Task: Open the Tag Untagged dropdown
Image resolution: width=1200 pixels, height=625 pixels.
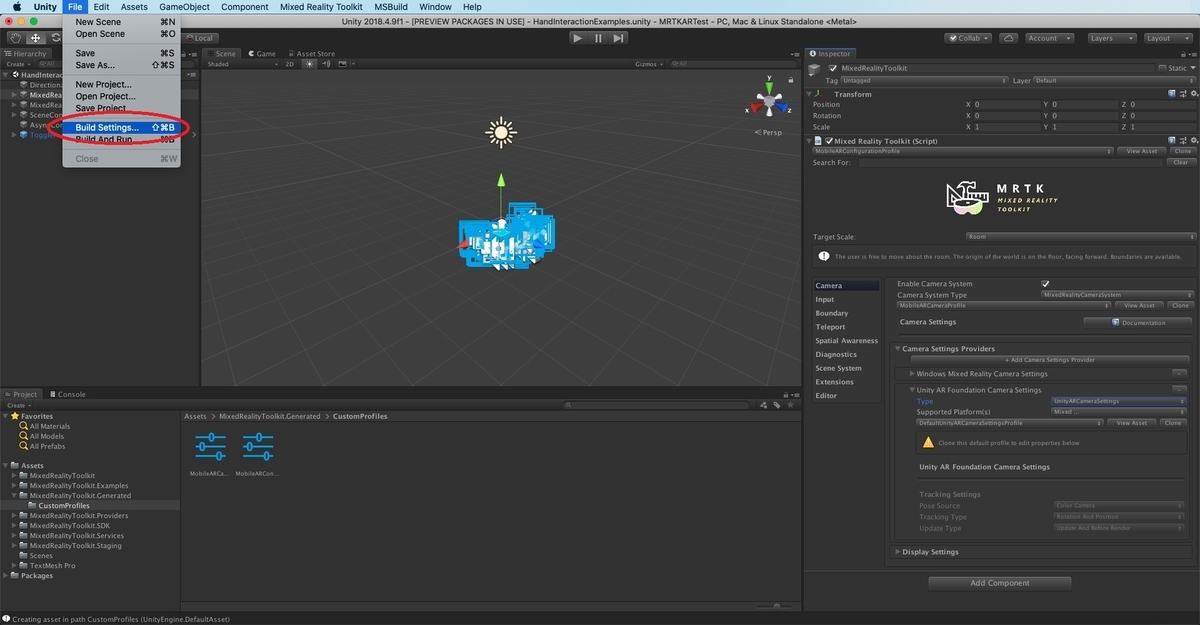Action: pyautogui.click(x=924, y=80)
